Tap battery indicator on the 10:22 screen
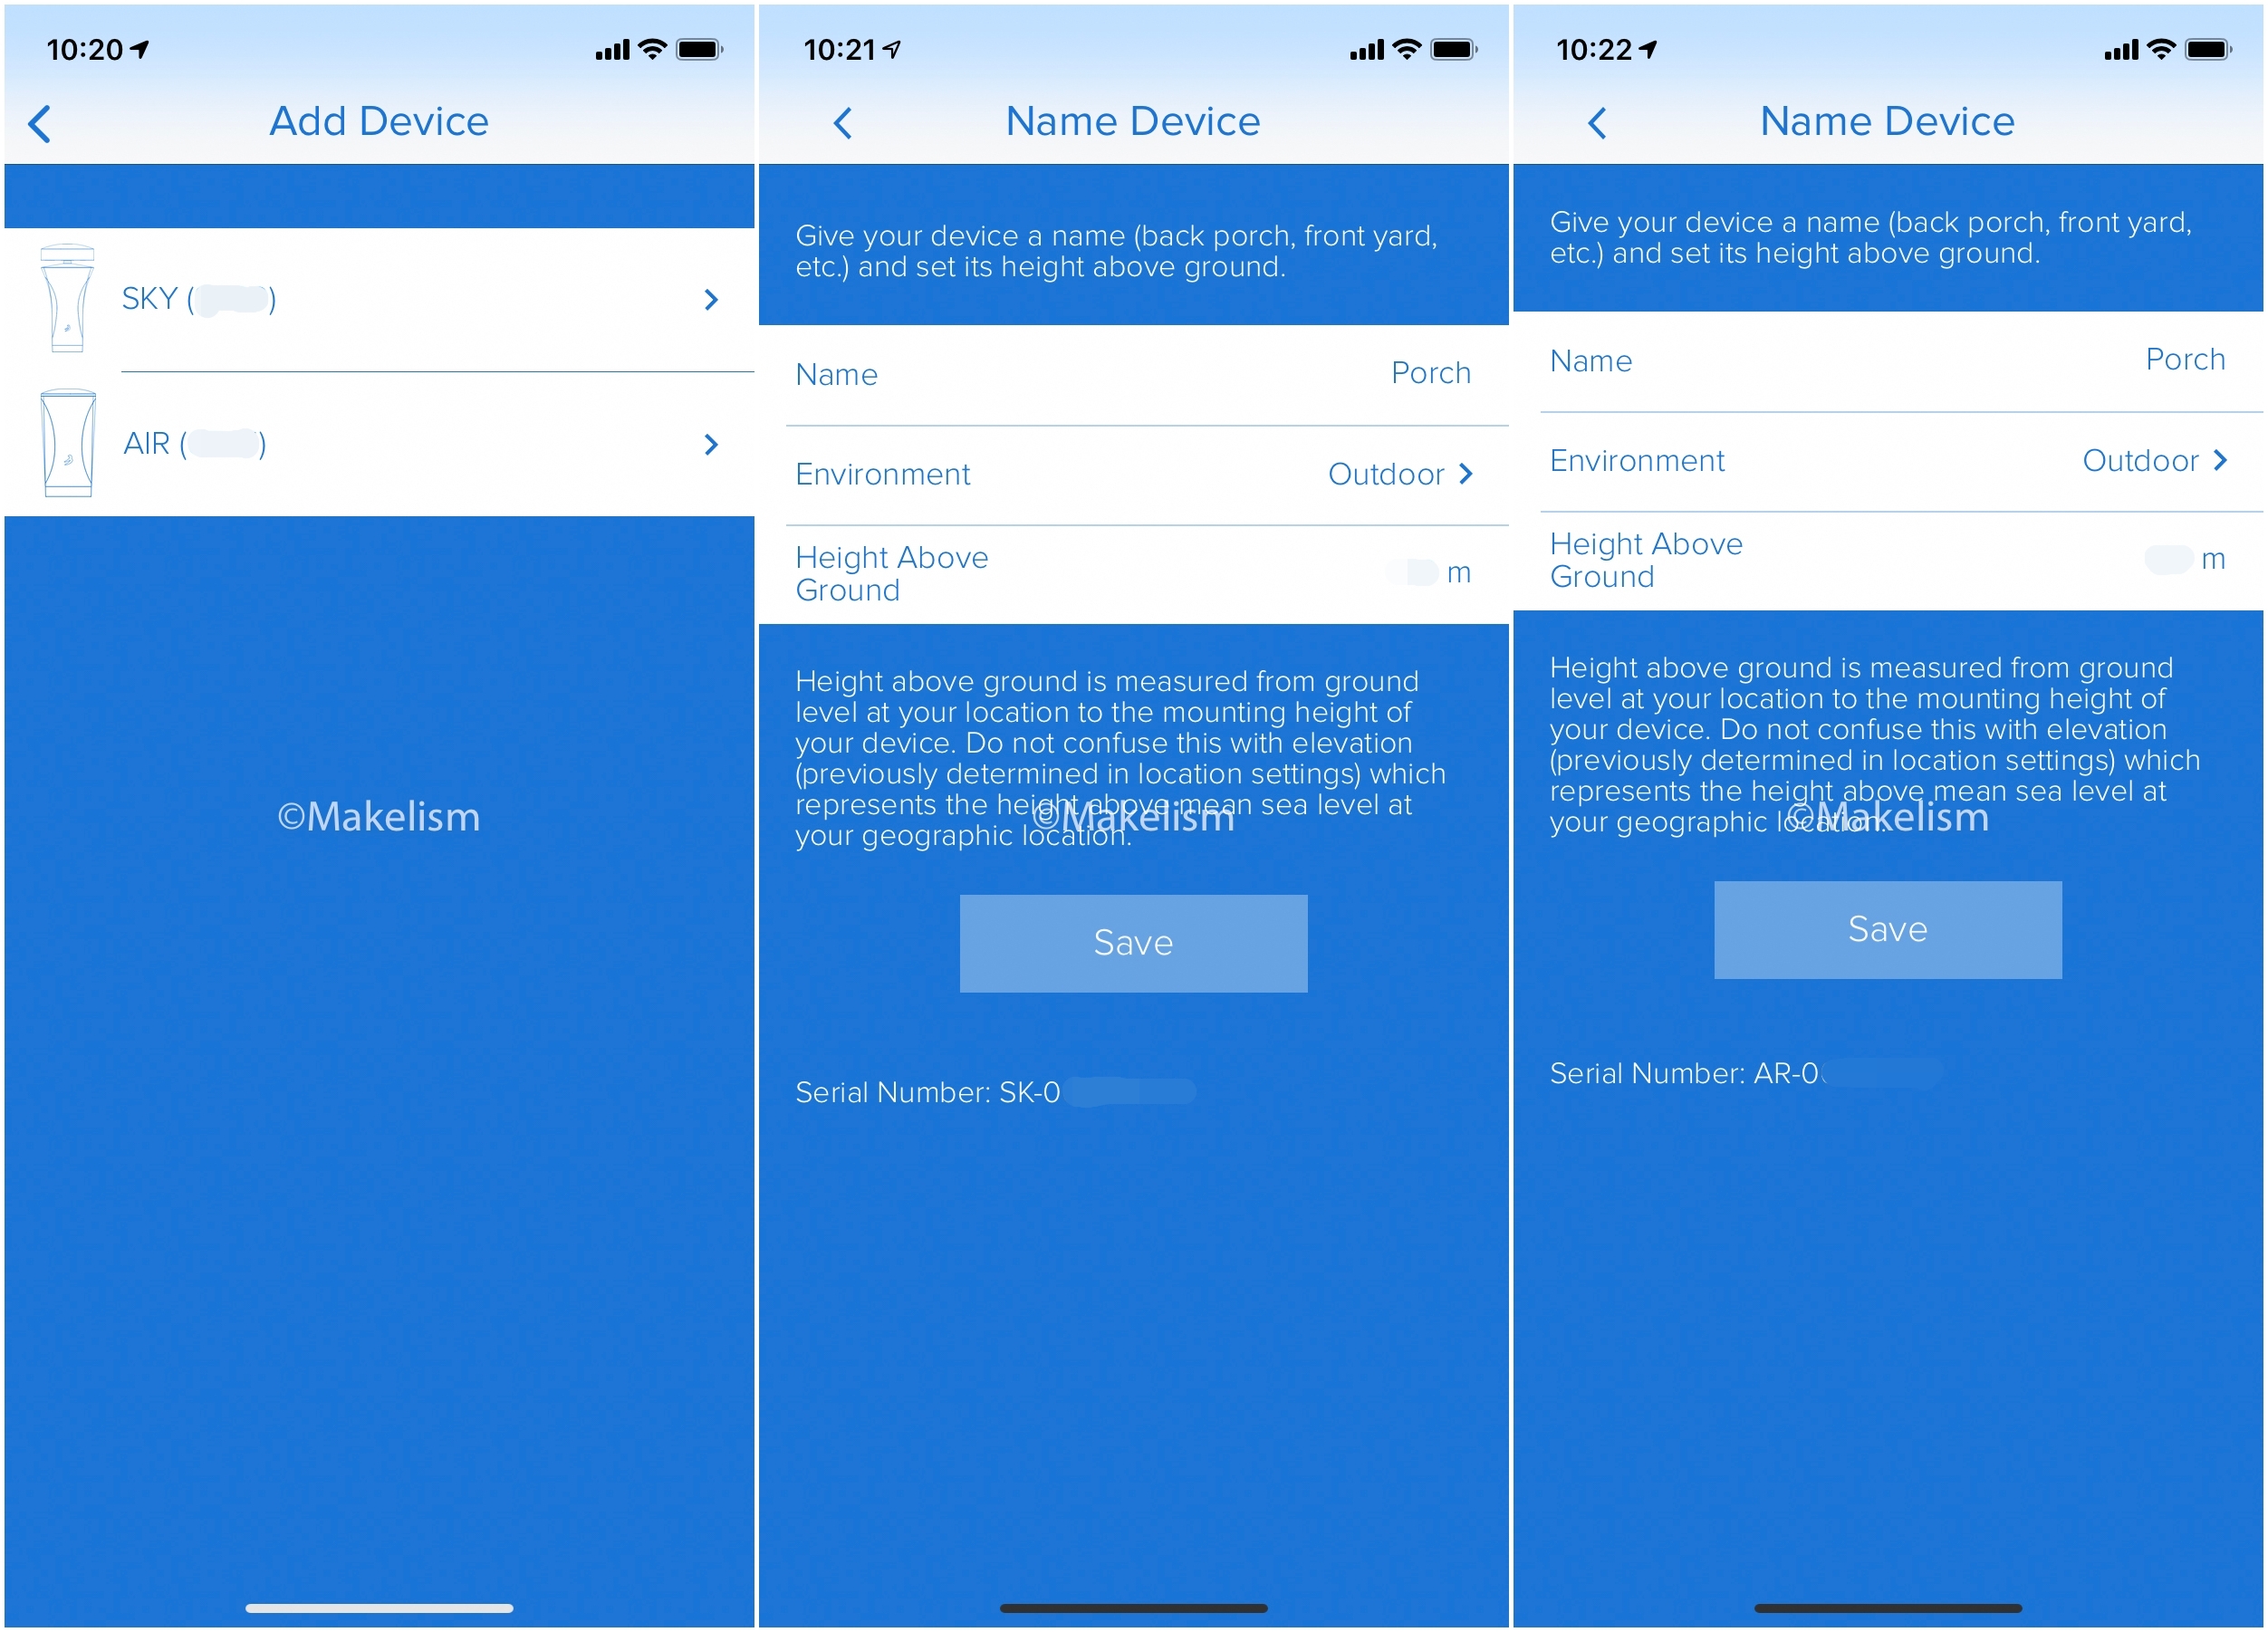The image size is (2268, 1632). pyautogui.click(x=2207, y=49)
